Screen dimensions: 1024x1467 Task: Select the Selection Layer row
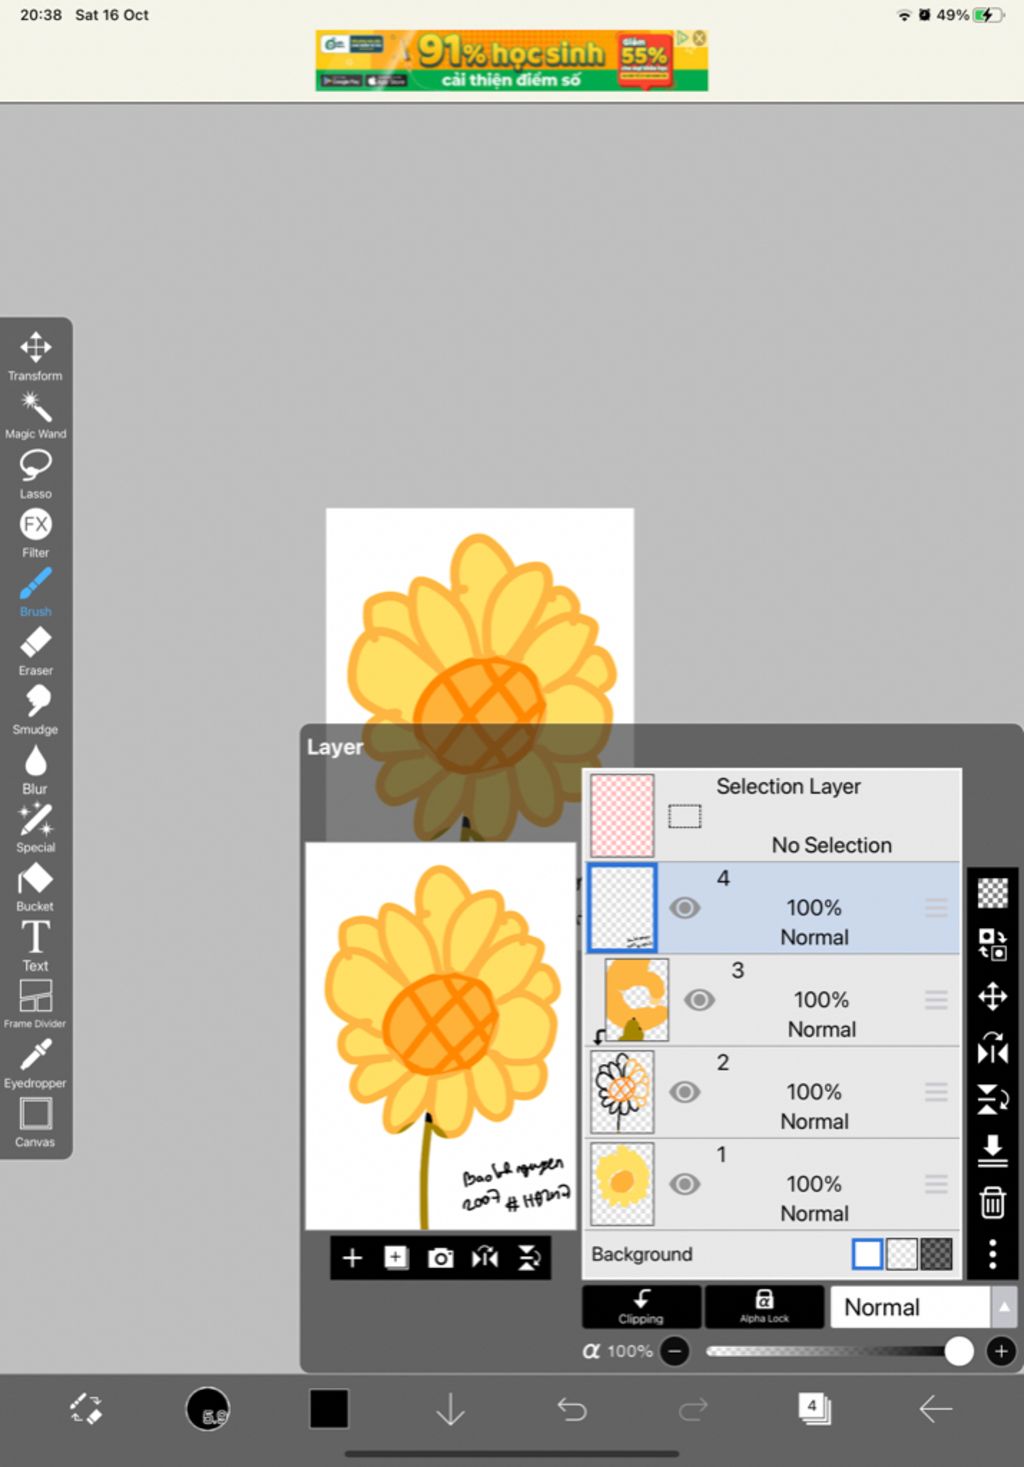pos(772,815)
